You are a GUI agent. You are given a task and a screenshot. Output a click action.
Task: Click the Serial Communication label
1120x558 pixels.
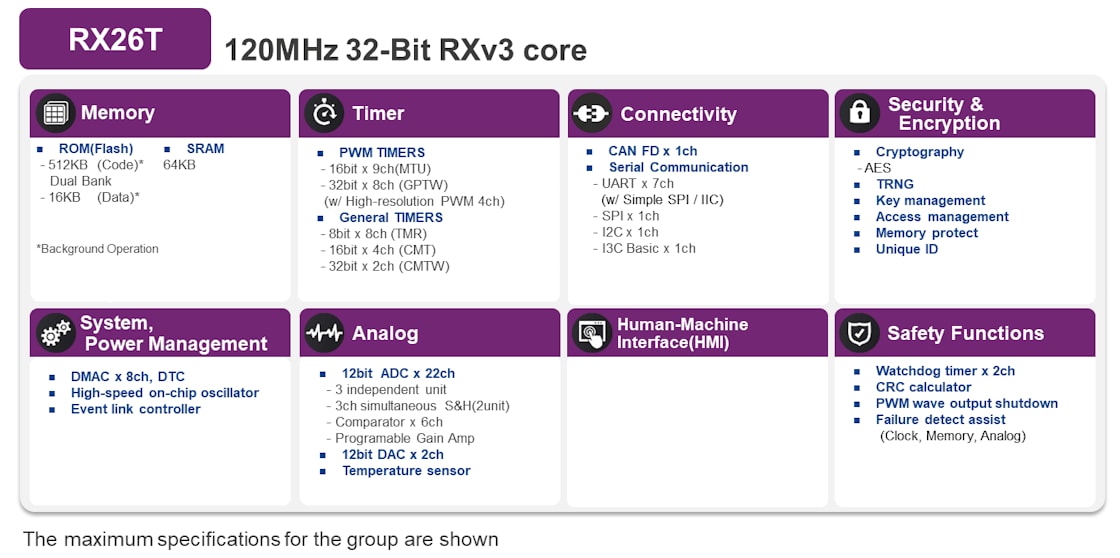679,167
